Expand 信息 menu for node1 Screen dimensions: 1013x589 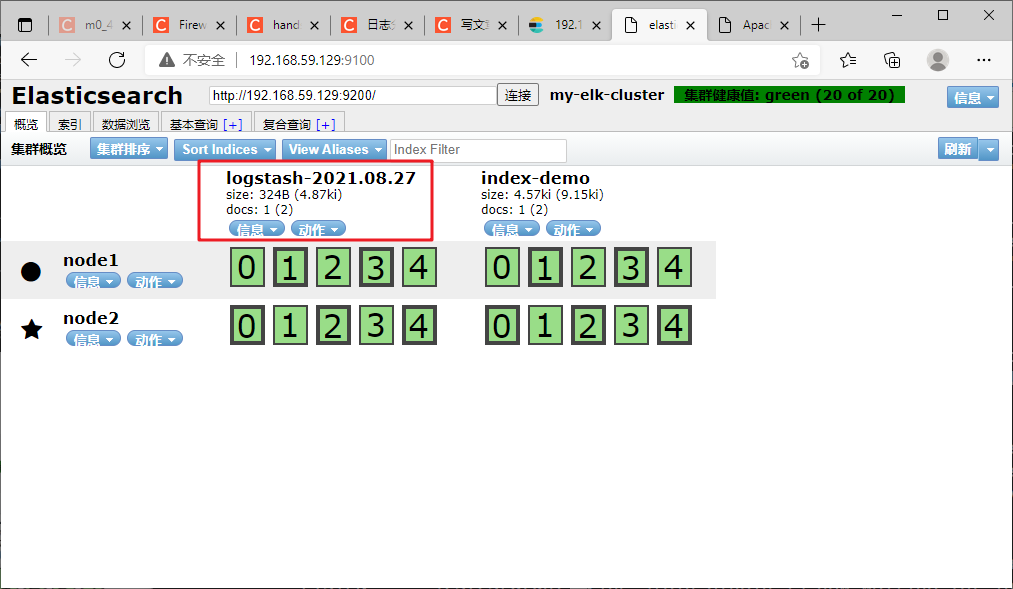pos(93,281)
